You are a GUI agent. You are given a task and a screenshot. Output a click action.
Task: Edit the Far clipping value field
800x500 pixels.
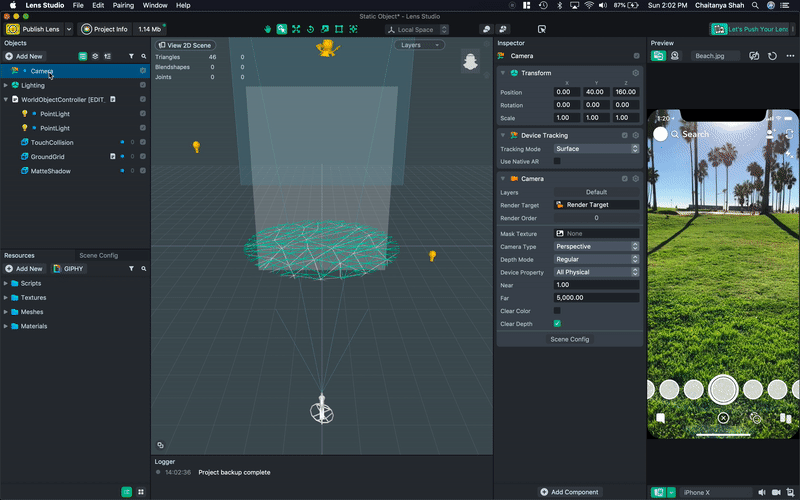tap(596, 298)
